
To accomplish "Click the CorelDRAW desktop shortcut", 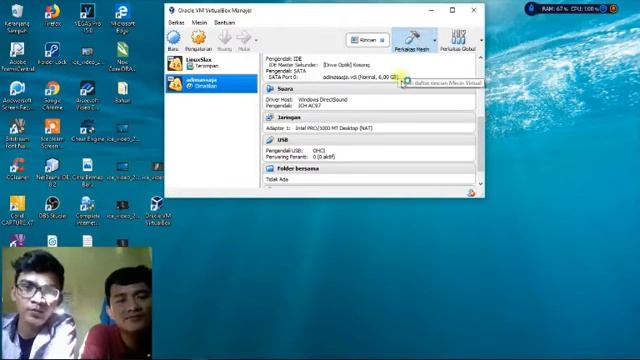I will (x=122, y=57).
